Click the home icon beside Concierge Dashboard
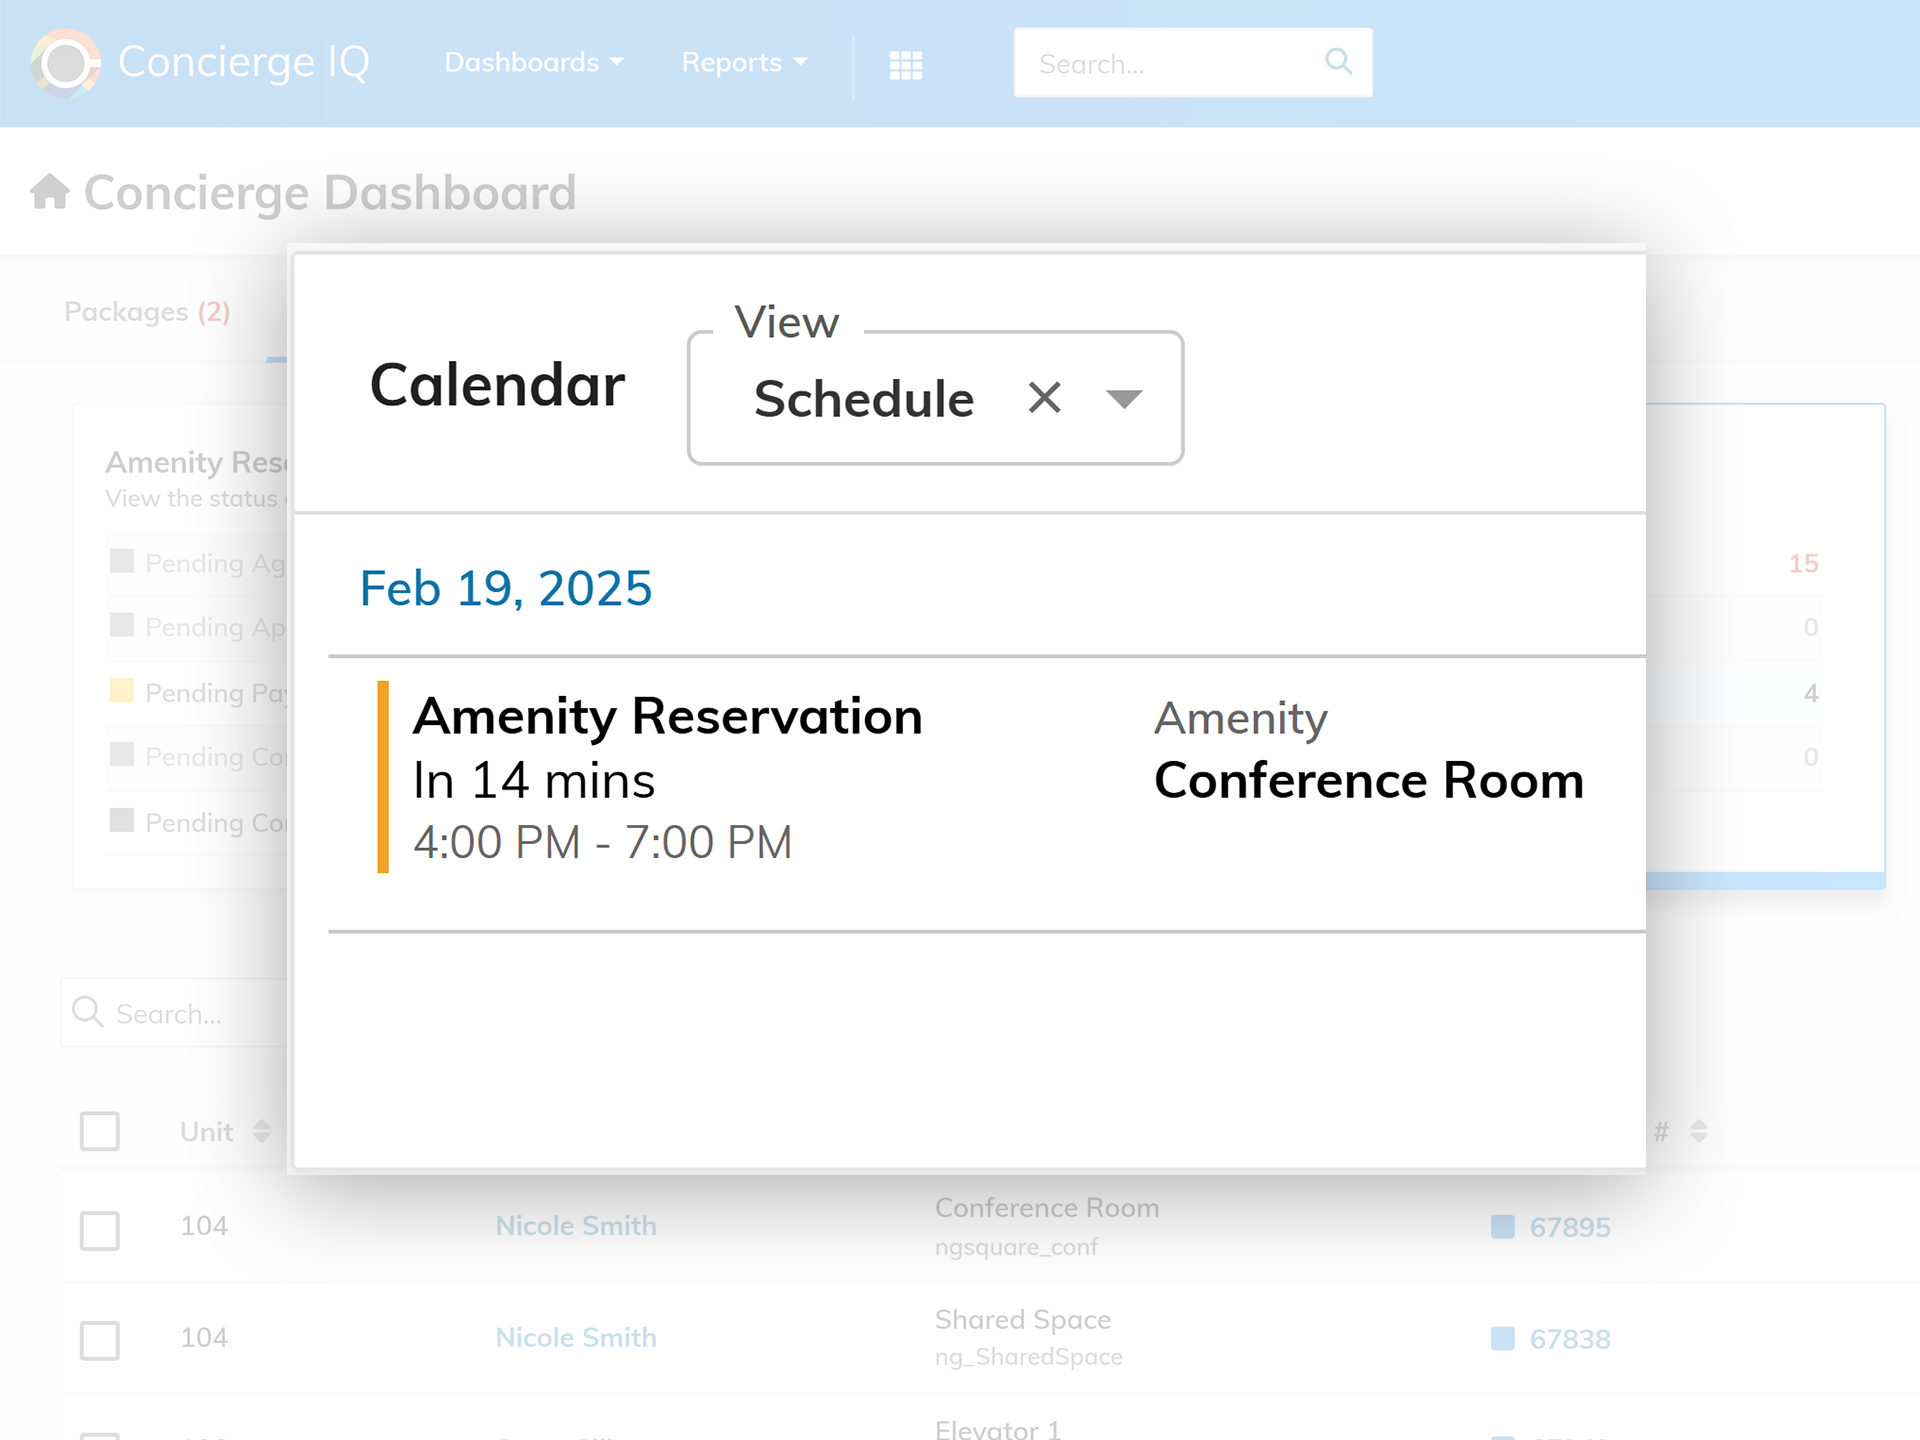 click(50, 191)
